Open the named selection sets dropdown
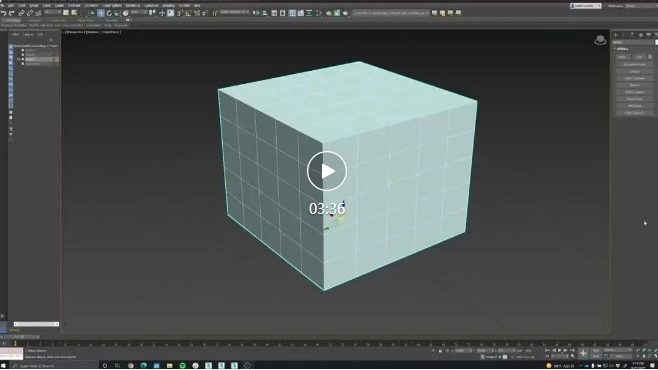The height and width of the screenshot is (370, 658). pyautogui.click(x=234, y=12)
